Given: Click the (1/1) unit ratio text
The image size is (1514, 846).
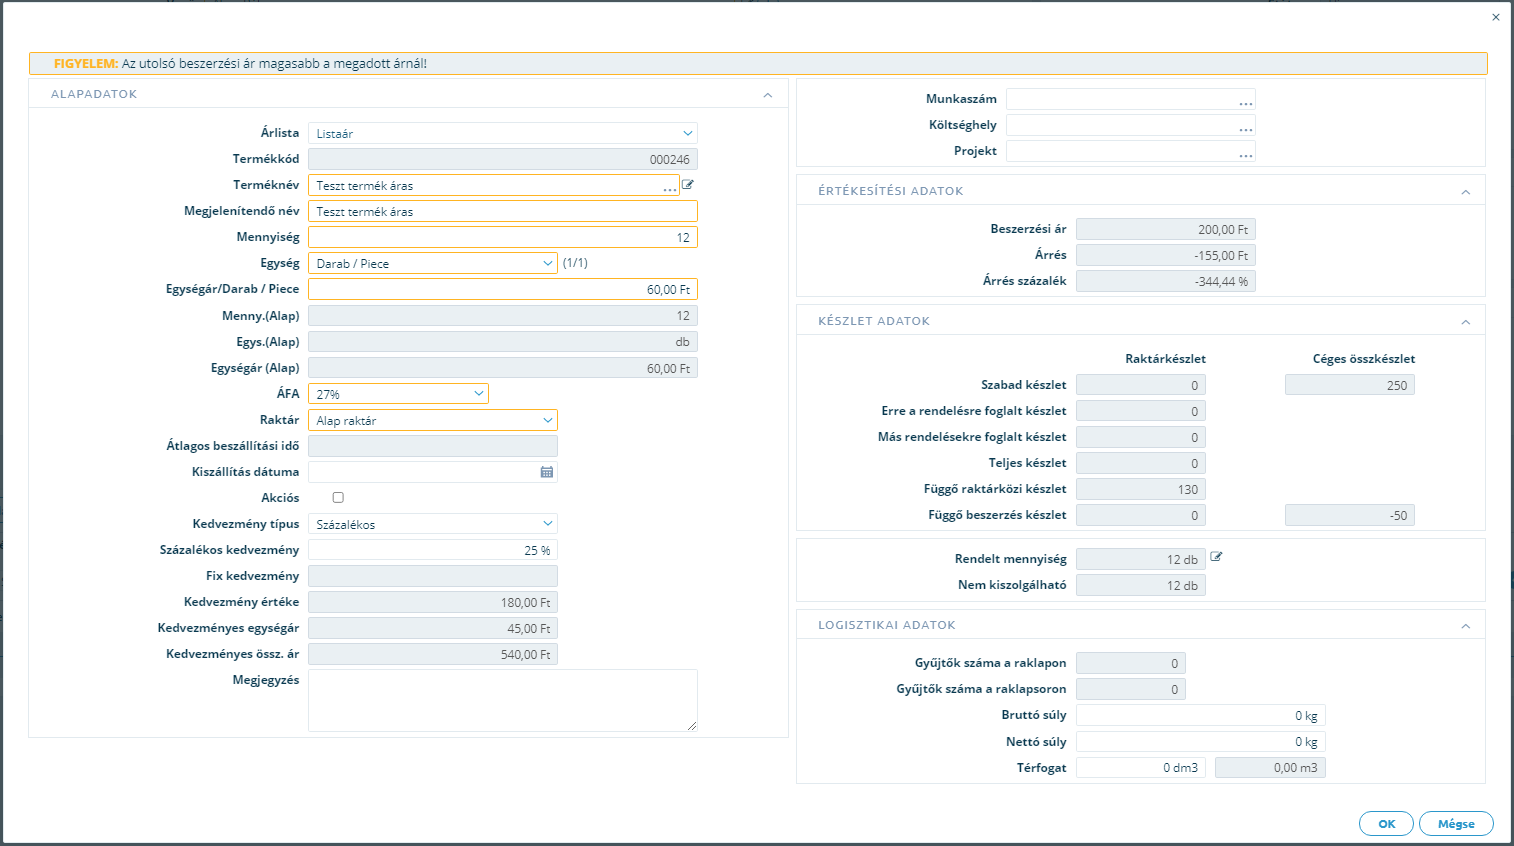Looking at the screenshot, I should (575, 263).
